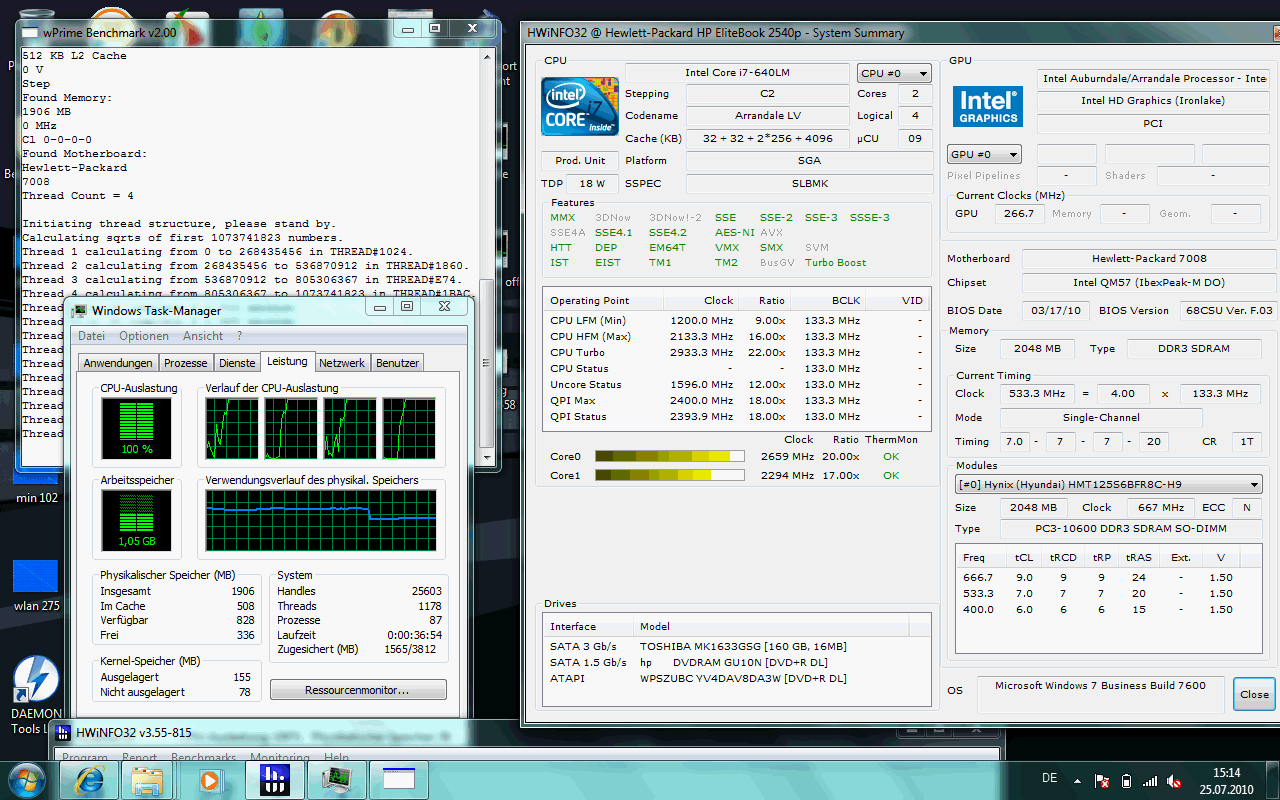Click the Ressourcenmonitor button
This screenshot has width=1280, height=800.
[x=358, y=690]
